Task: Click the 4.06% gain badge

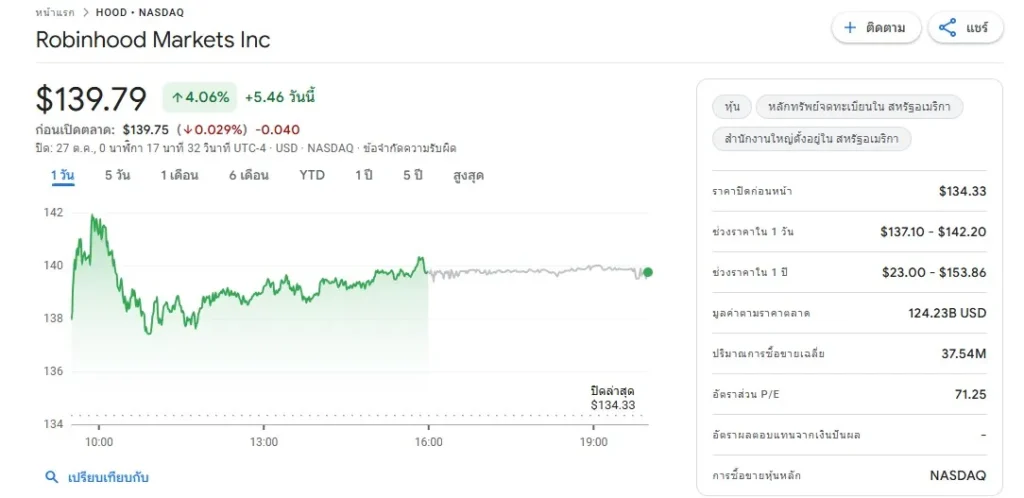Action: click(x=200, y=98)
